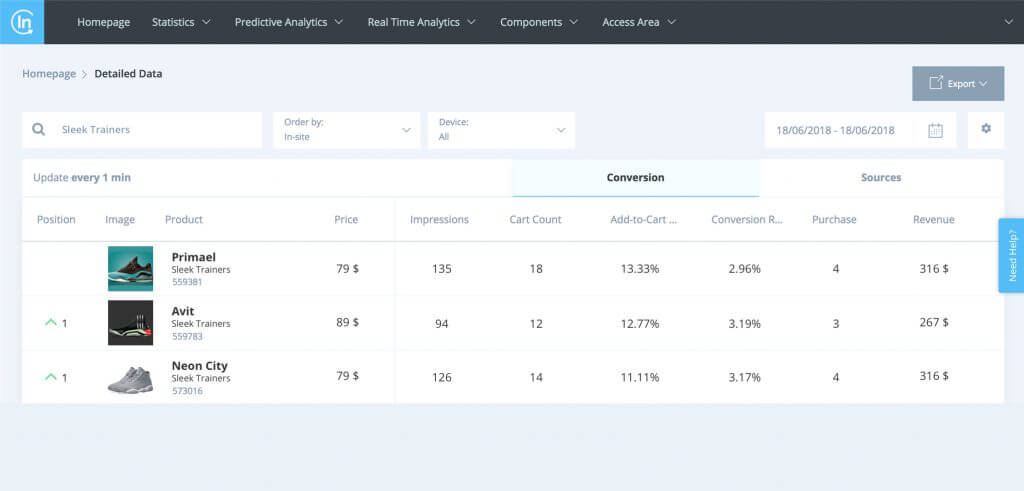Open the settings gear icon
The image size is (1024, 491).
point(985,129)
